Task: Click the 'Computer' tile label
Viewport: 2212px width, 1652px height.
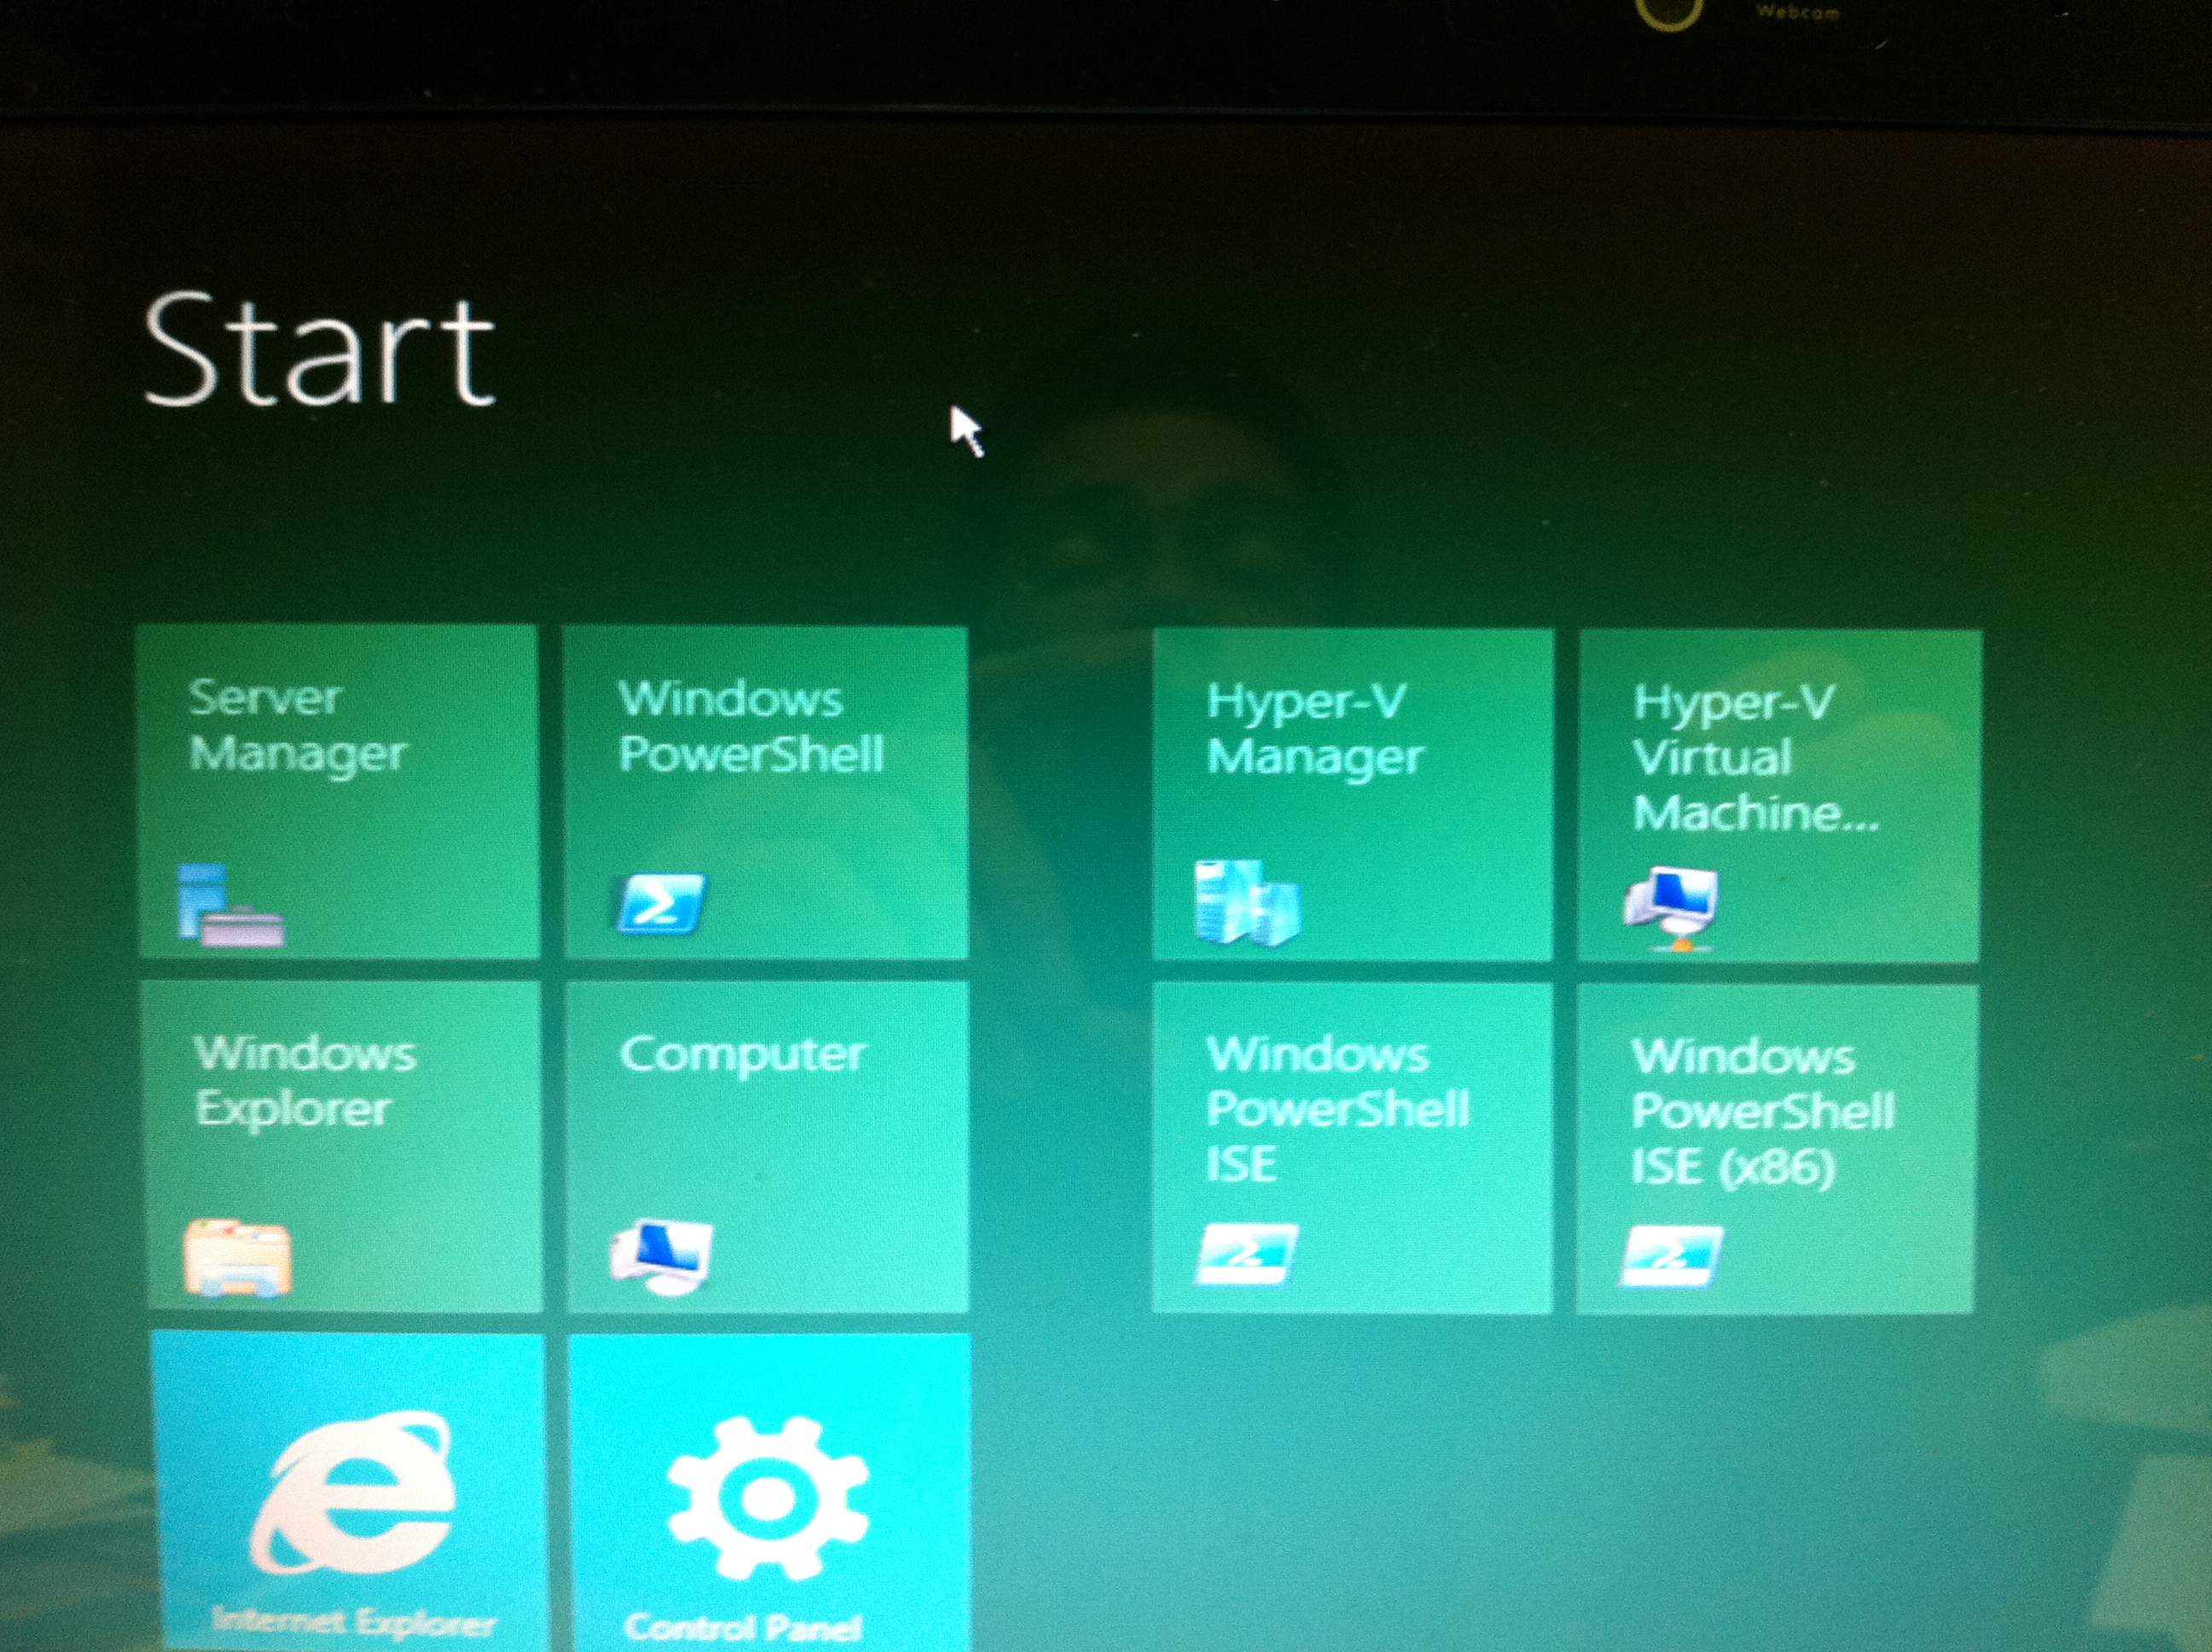Action: [x=742, y=1056]
